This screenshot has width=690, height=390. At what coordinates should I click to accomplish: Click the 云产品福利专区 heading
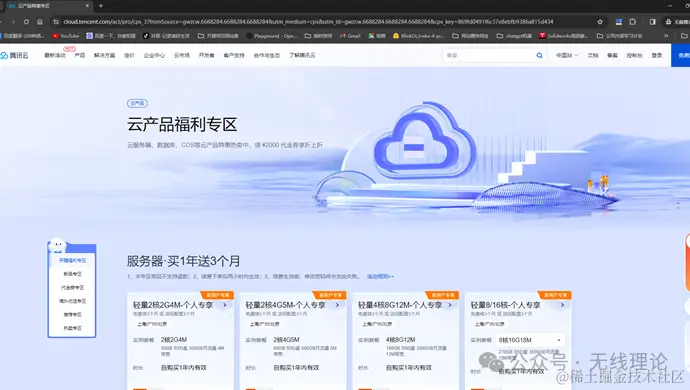(x=182, y=125)
